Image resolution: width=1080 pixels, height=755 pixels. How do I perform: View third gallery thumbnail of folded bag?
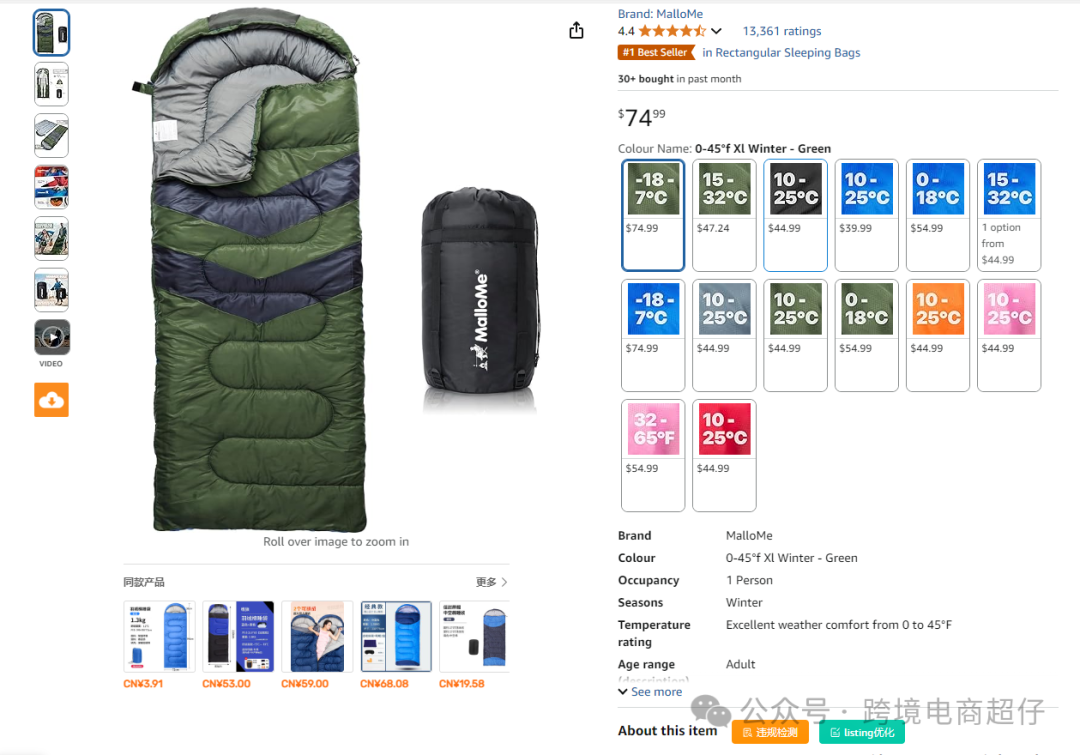click(52, 136)
